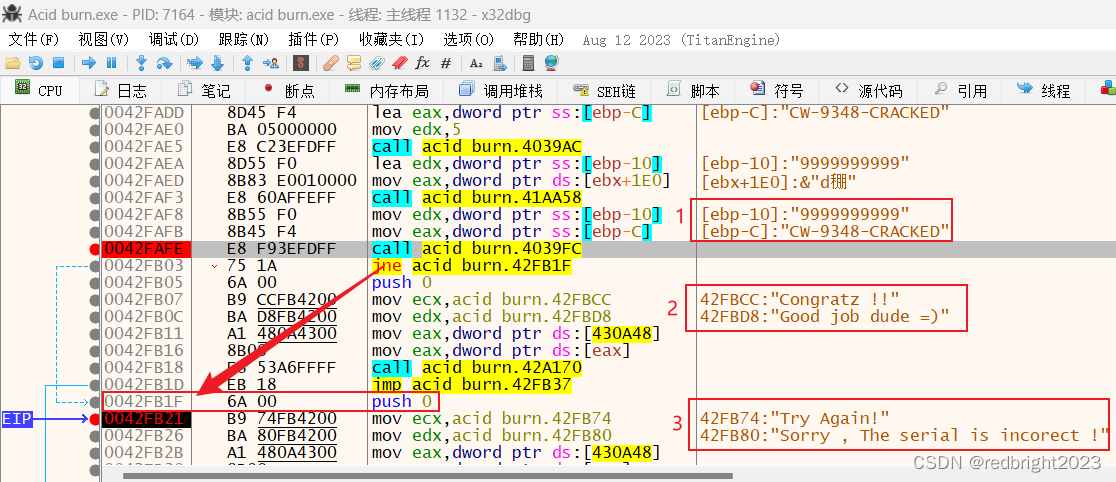The height and width of the screenshot is (482, 1116).
Task: Switch to the 线程 tab
Action: pos(1044,90)
